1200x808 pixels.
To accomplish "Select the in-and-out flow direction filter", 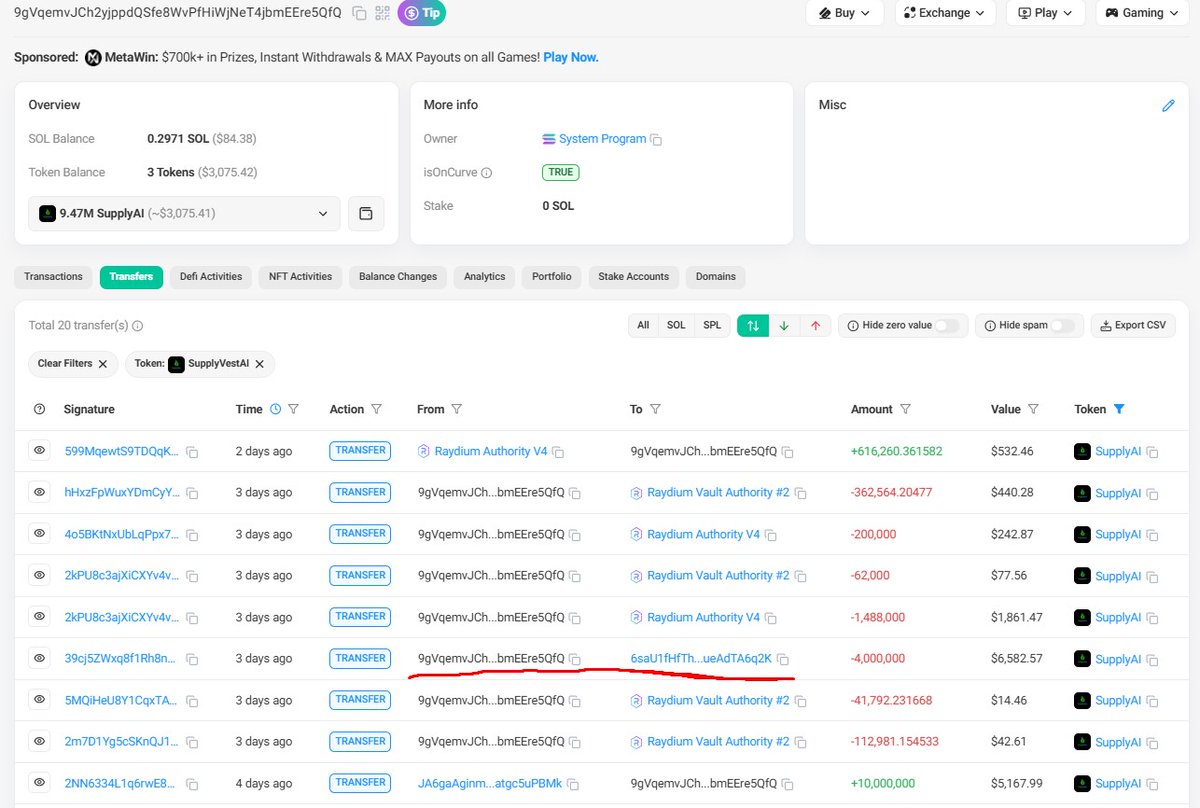I will (x=753, y=325).
